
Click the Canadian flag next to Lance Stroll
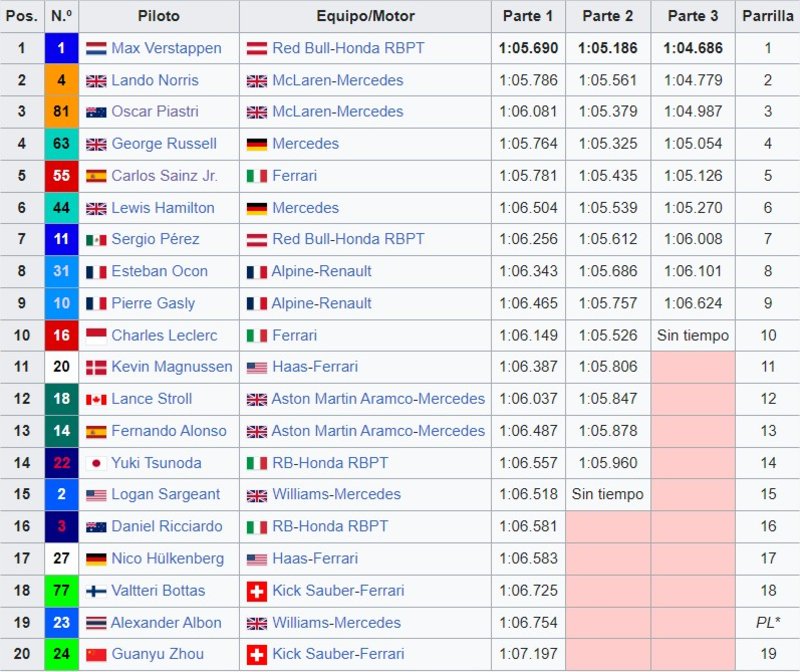click(96, 399)
